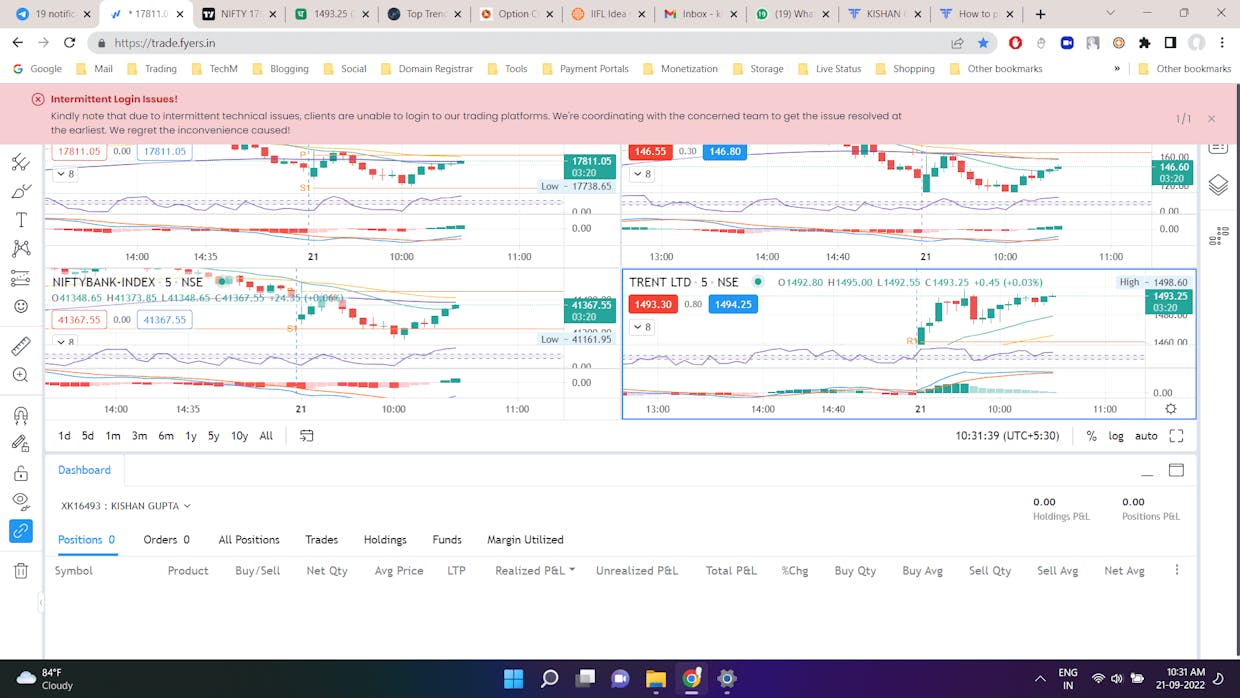The width and height of the screenshot is (1240, 698).
Task: Toggle logarithmic scale
Action: [x=1115, y=436]
